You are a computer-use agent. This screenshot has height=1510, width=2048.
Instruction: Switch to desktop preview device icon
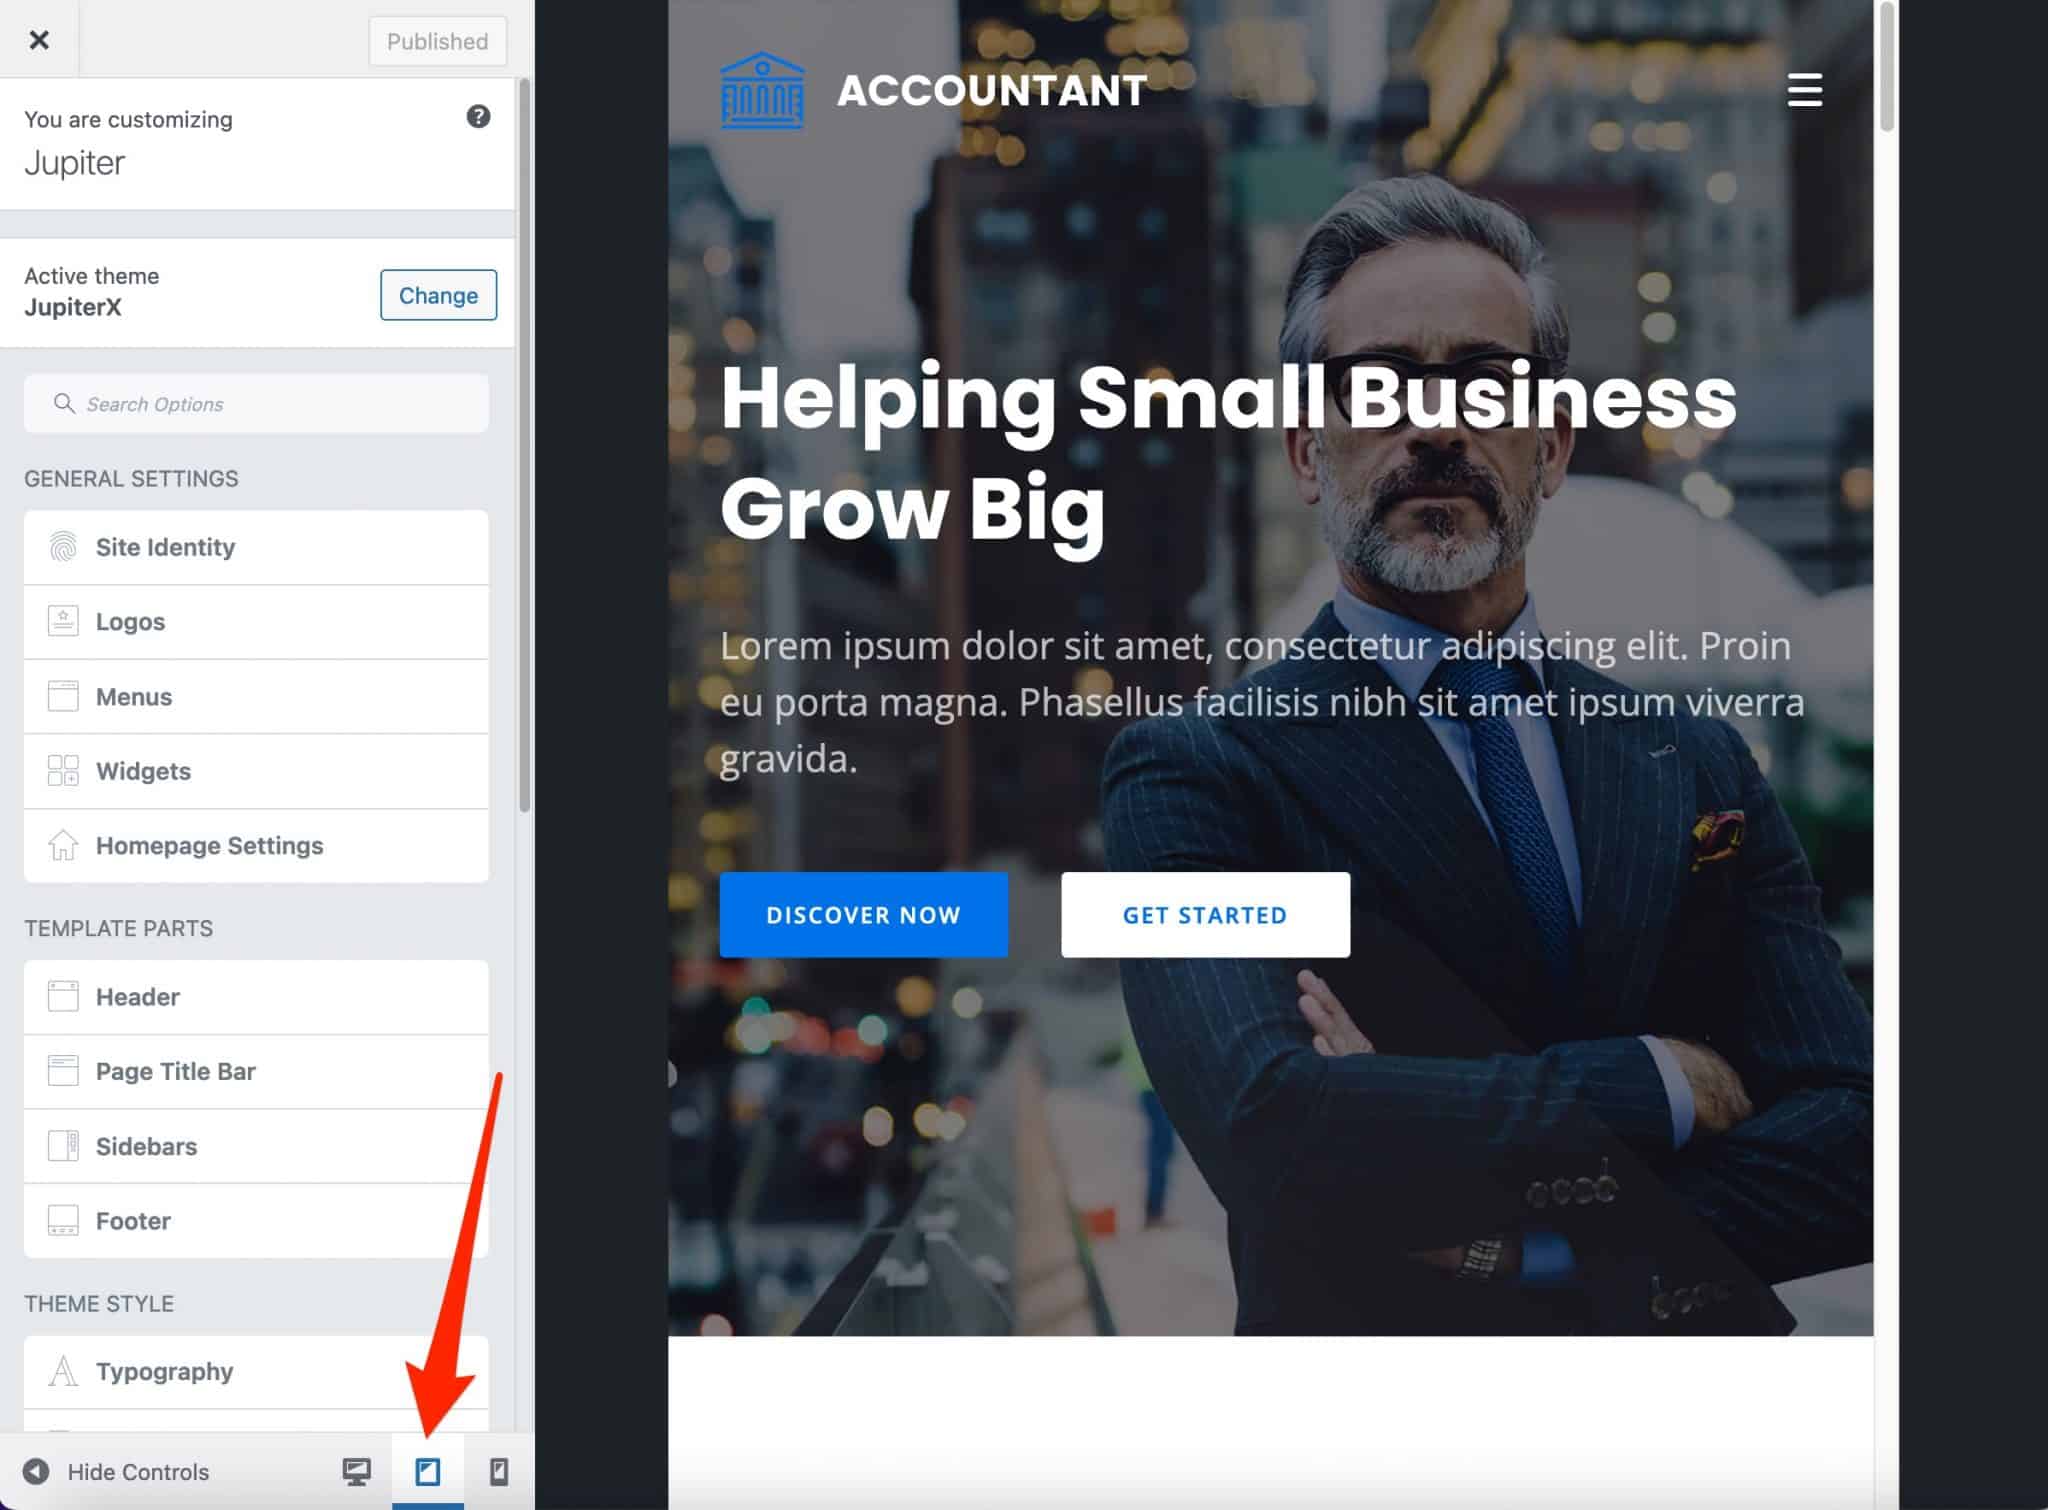[x=356, y=1471]
